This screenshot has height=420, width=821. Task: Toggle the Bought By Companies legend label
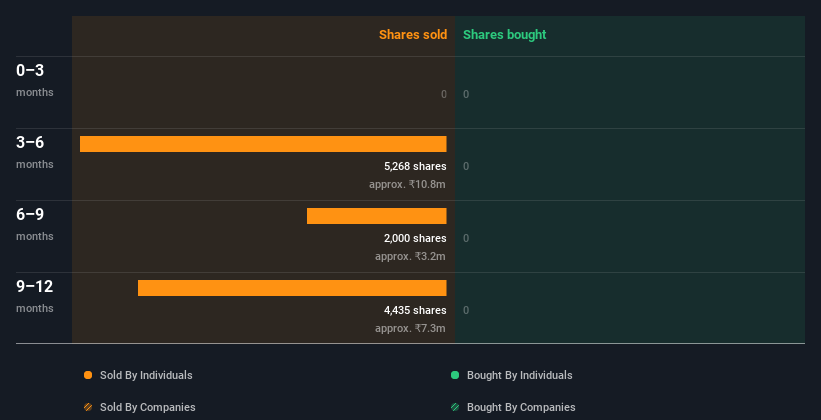click(x=521, y=407)
